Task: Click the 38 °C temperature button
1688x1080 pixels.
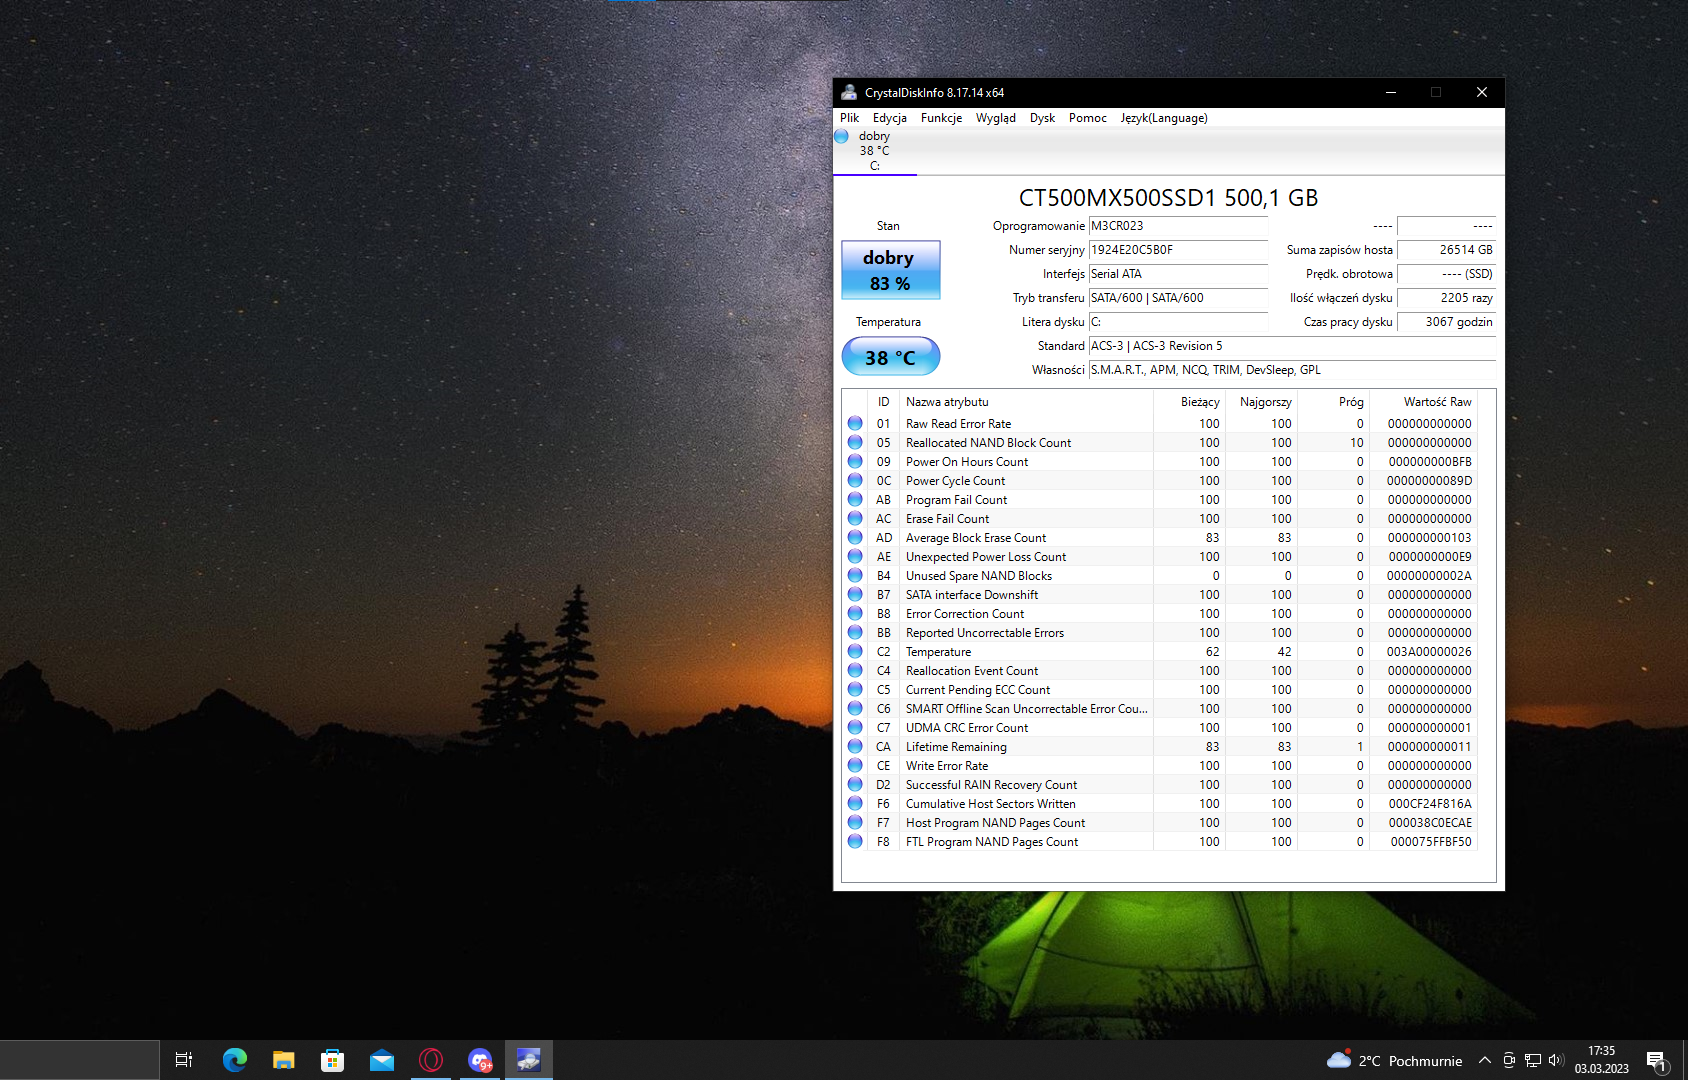Action: click(x=890, y=357)
